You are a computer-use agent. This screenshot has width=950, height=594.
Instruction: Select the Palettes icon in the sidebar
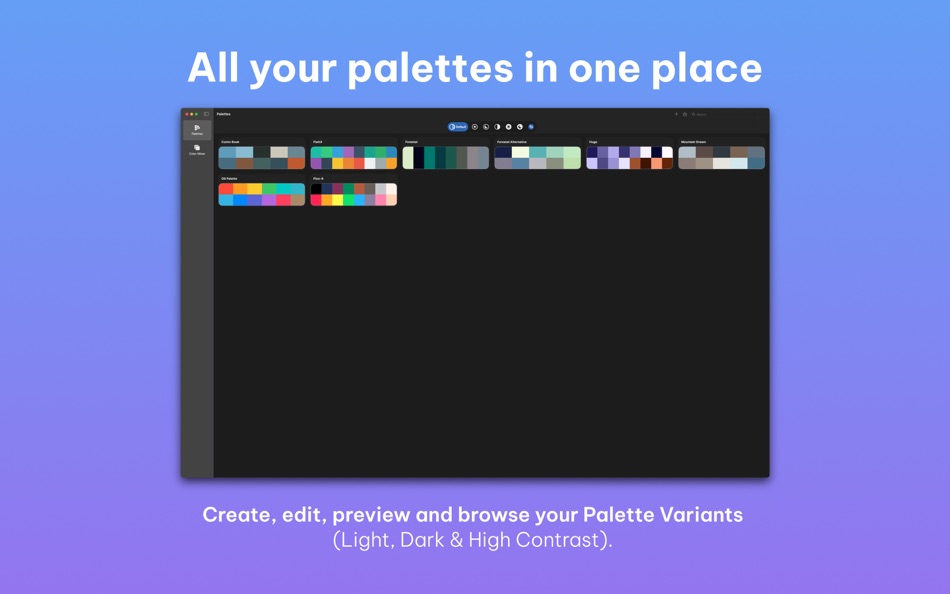coord(196,128)
